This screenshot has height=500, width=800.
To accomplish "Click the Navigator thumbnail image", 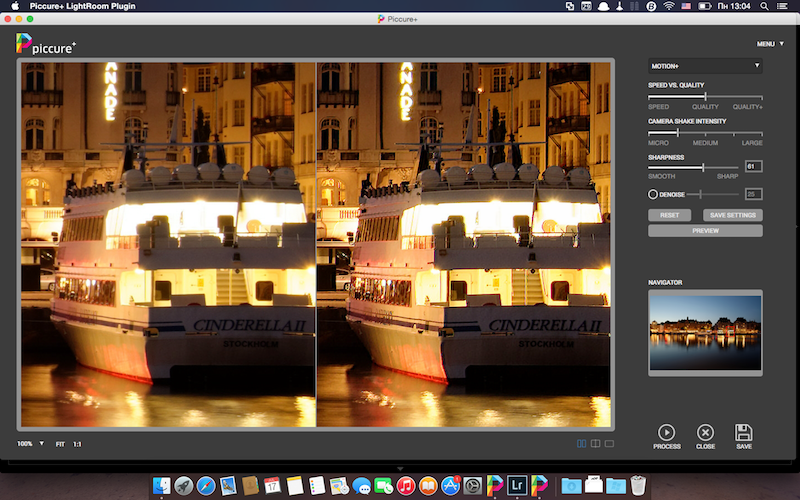I will tap(705, 333).
